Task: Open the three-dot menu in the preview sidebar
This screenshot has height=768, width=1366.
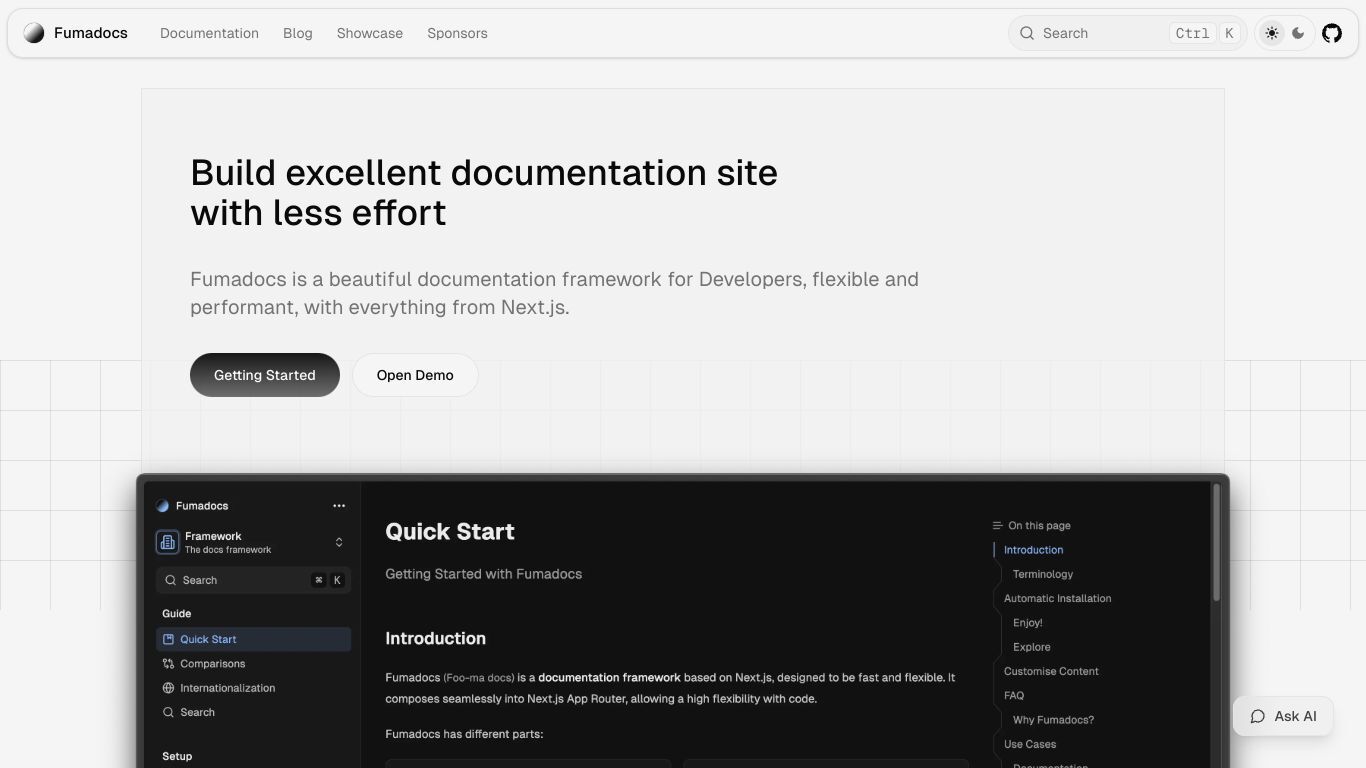Action: coord(339,506)
